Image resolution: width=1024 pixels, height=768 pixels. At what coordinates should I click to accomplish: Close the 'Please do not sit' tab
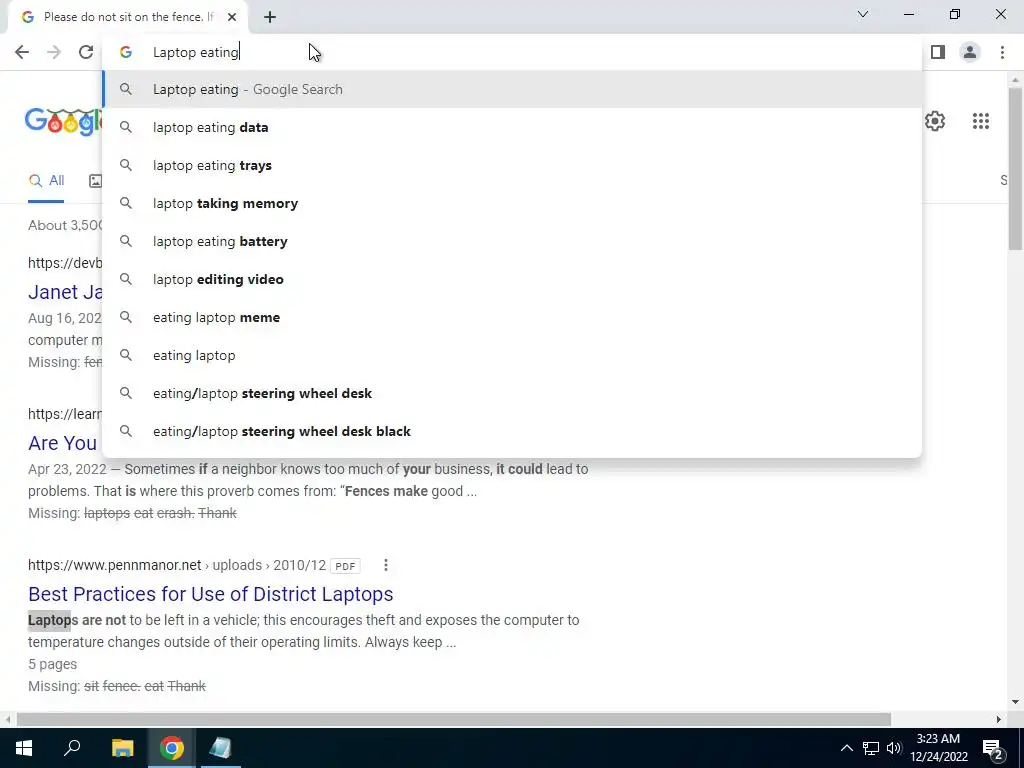click(232, 17)
